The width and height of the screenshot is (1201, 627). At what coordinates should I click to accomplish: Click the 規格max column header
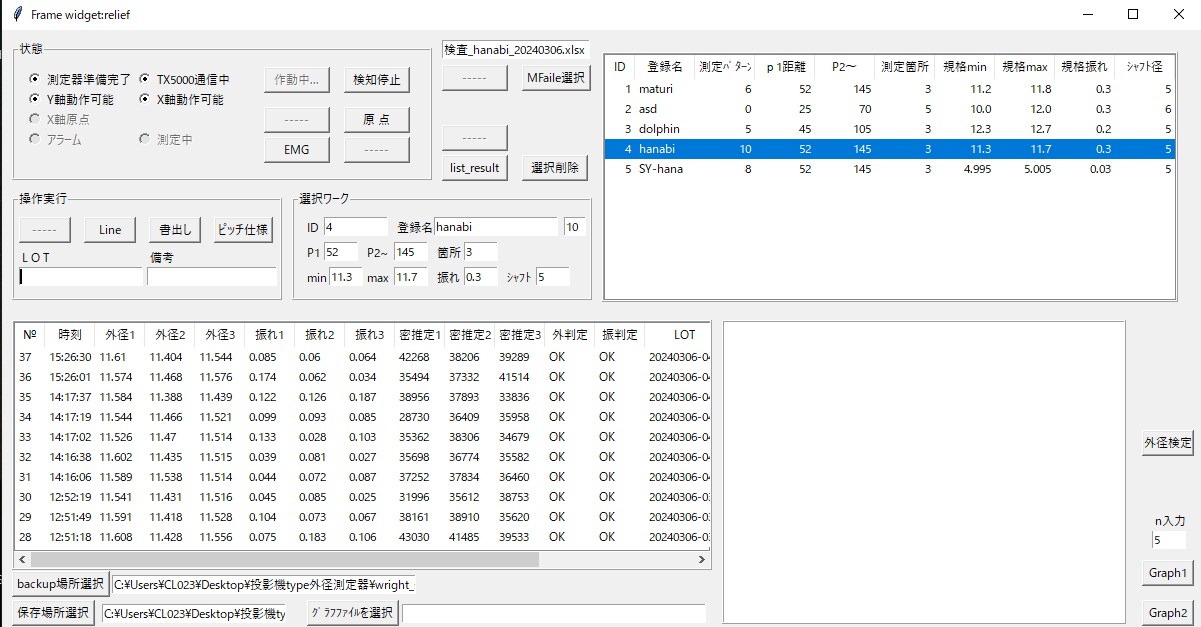1024,67
